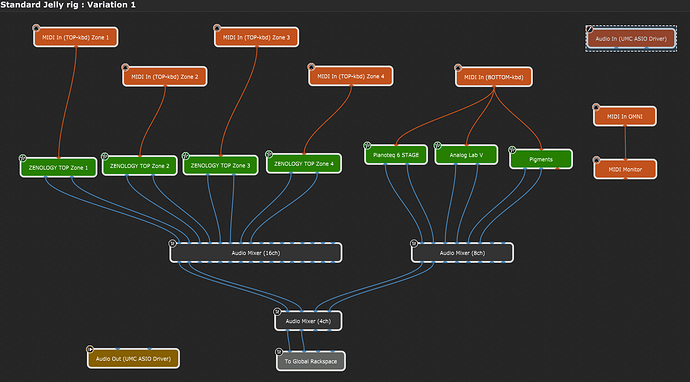Select the MIDI In (BOTTOM-kbd) block

[x=494, y=77]
